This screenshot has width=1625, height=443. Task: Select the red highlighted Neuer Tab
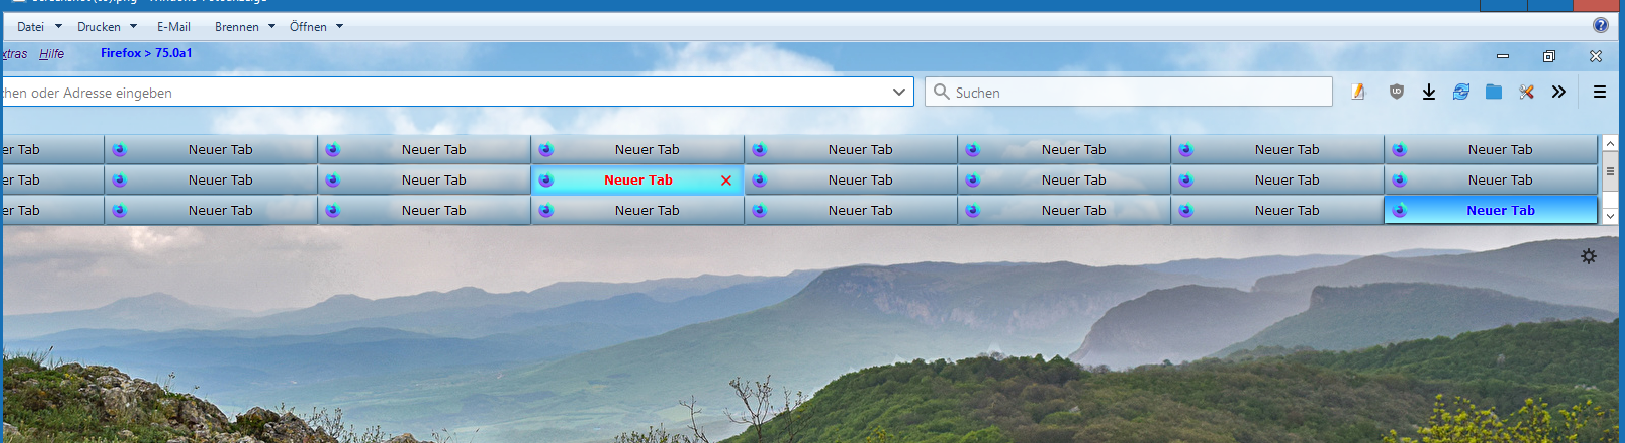pyautogui.click(x=638, y=180)
